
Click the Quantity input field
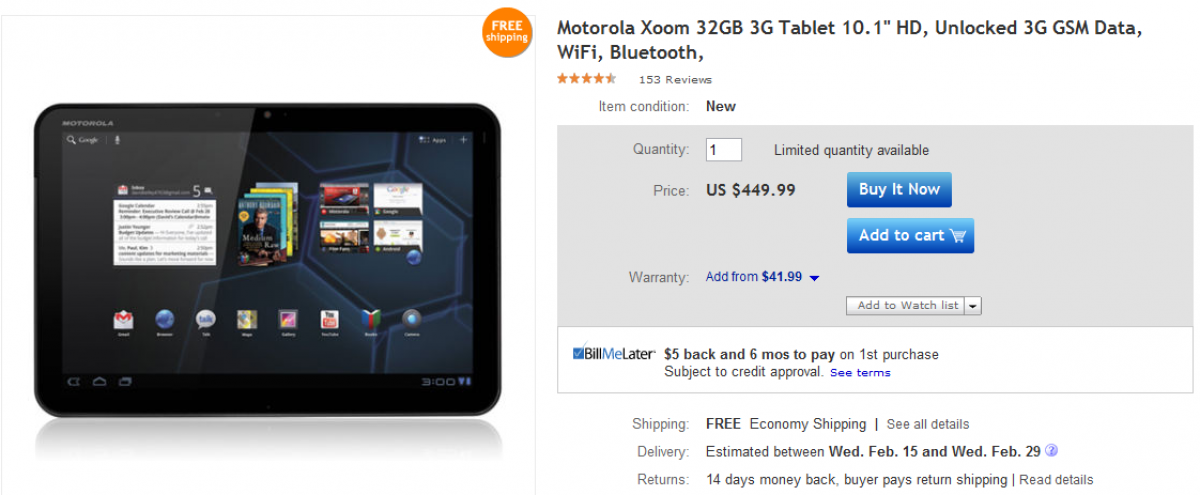coord(723,150)
